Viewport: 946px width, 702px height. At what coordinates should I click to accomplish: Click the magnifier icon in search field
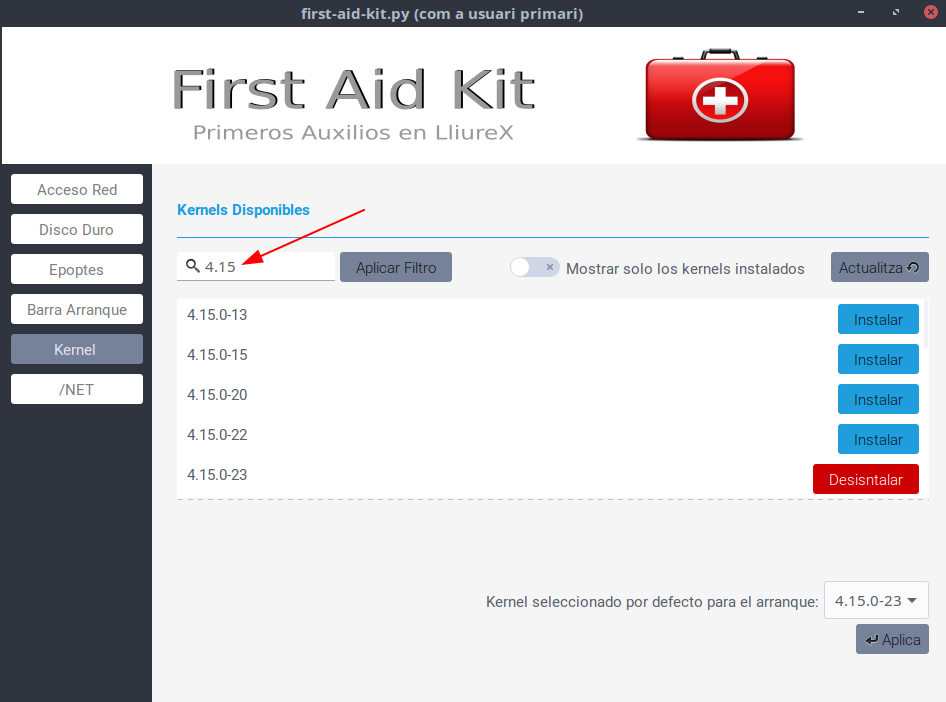click(193, 266)
